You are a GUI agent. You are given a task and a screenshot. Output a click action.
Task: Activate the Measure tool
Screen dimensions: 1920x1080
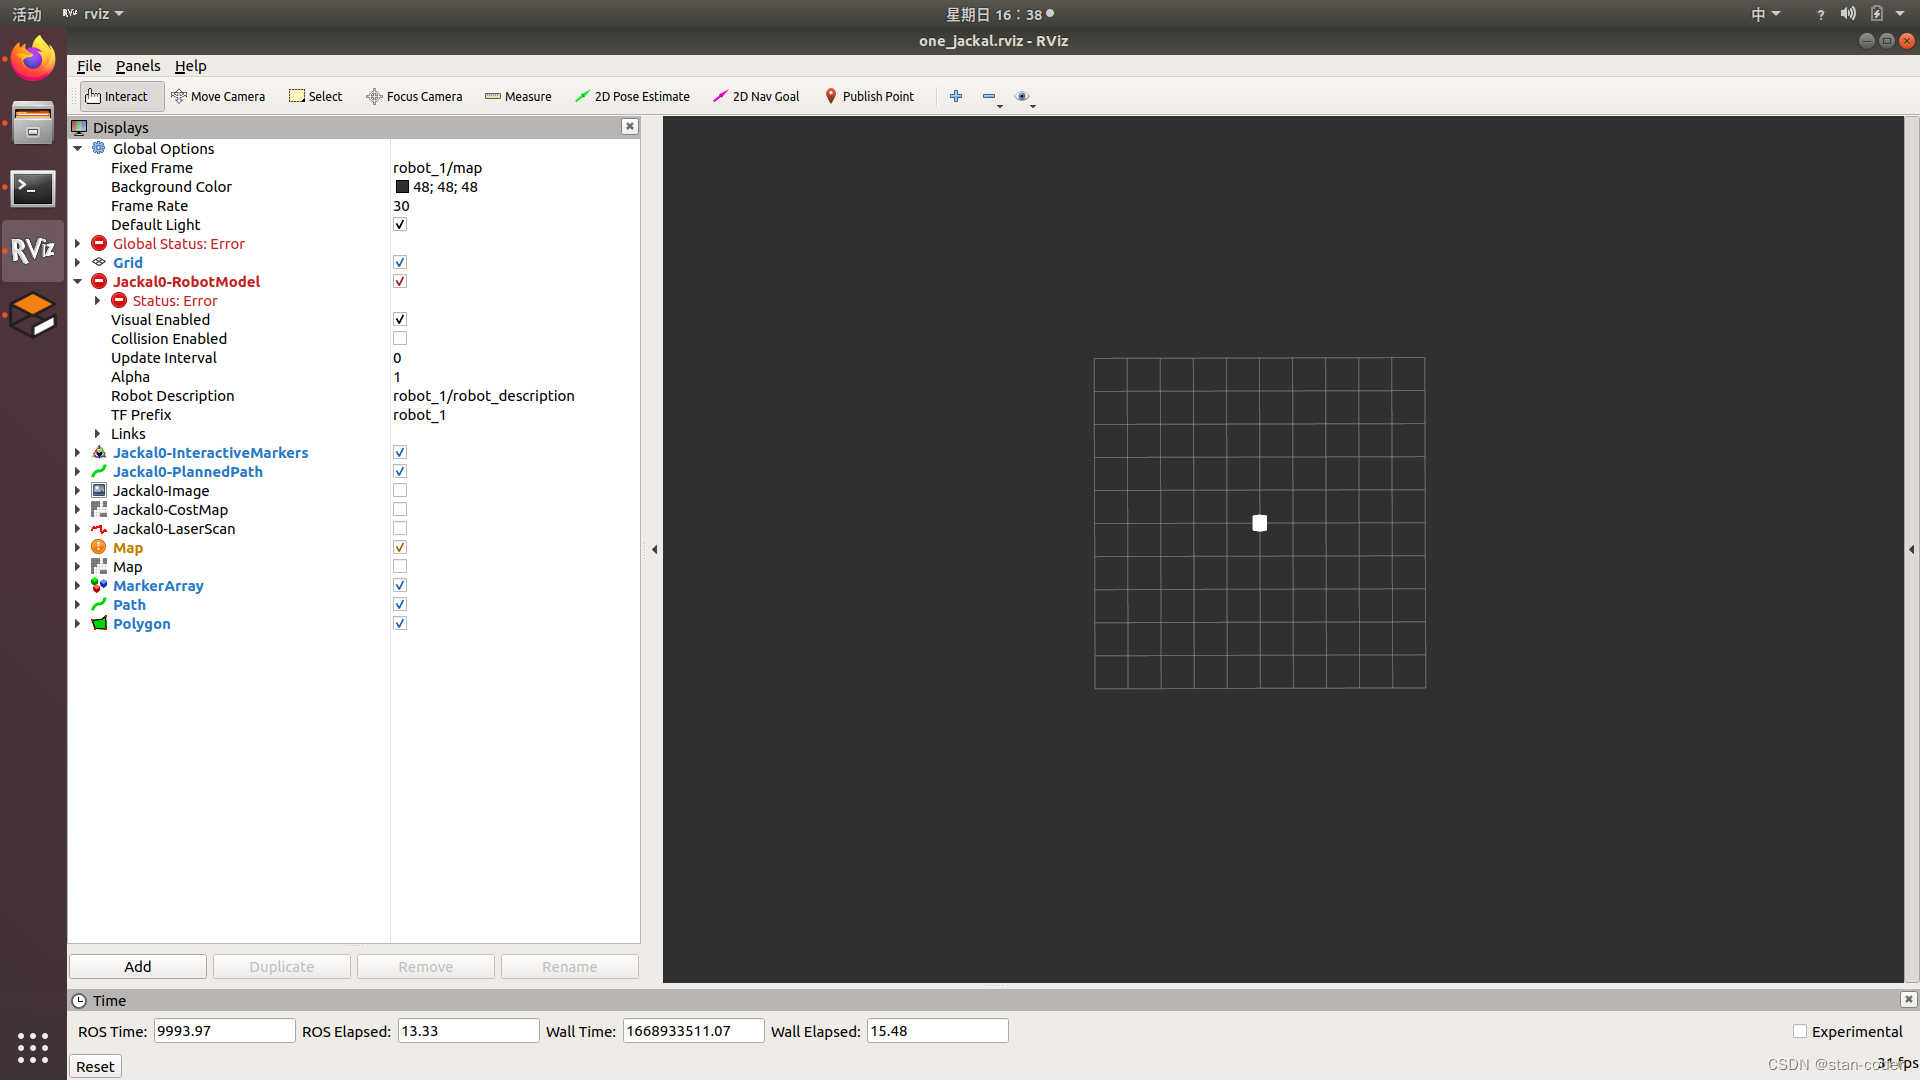[x=518, y=96]
